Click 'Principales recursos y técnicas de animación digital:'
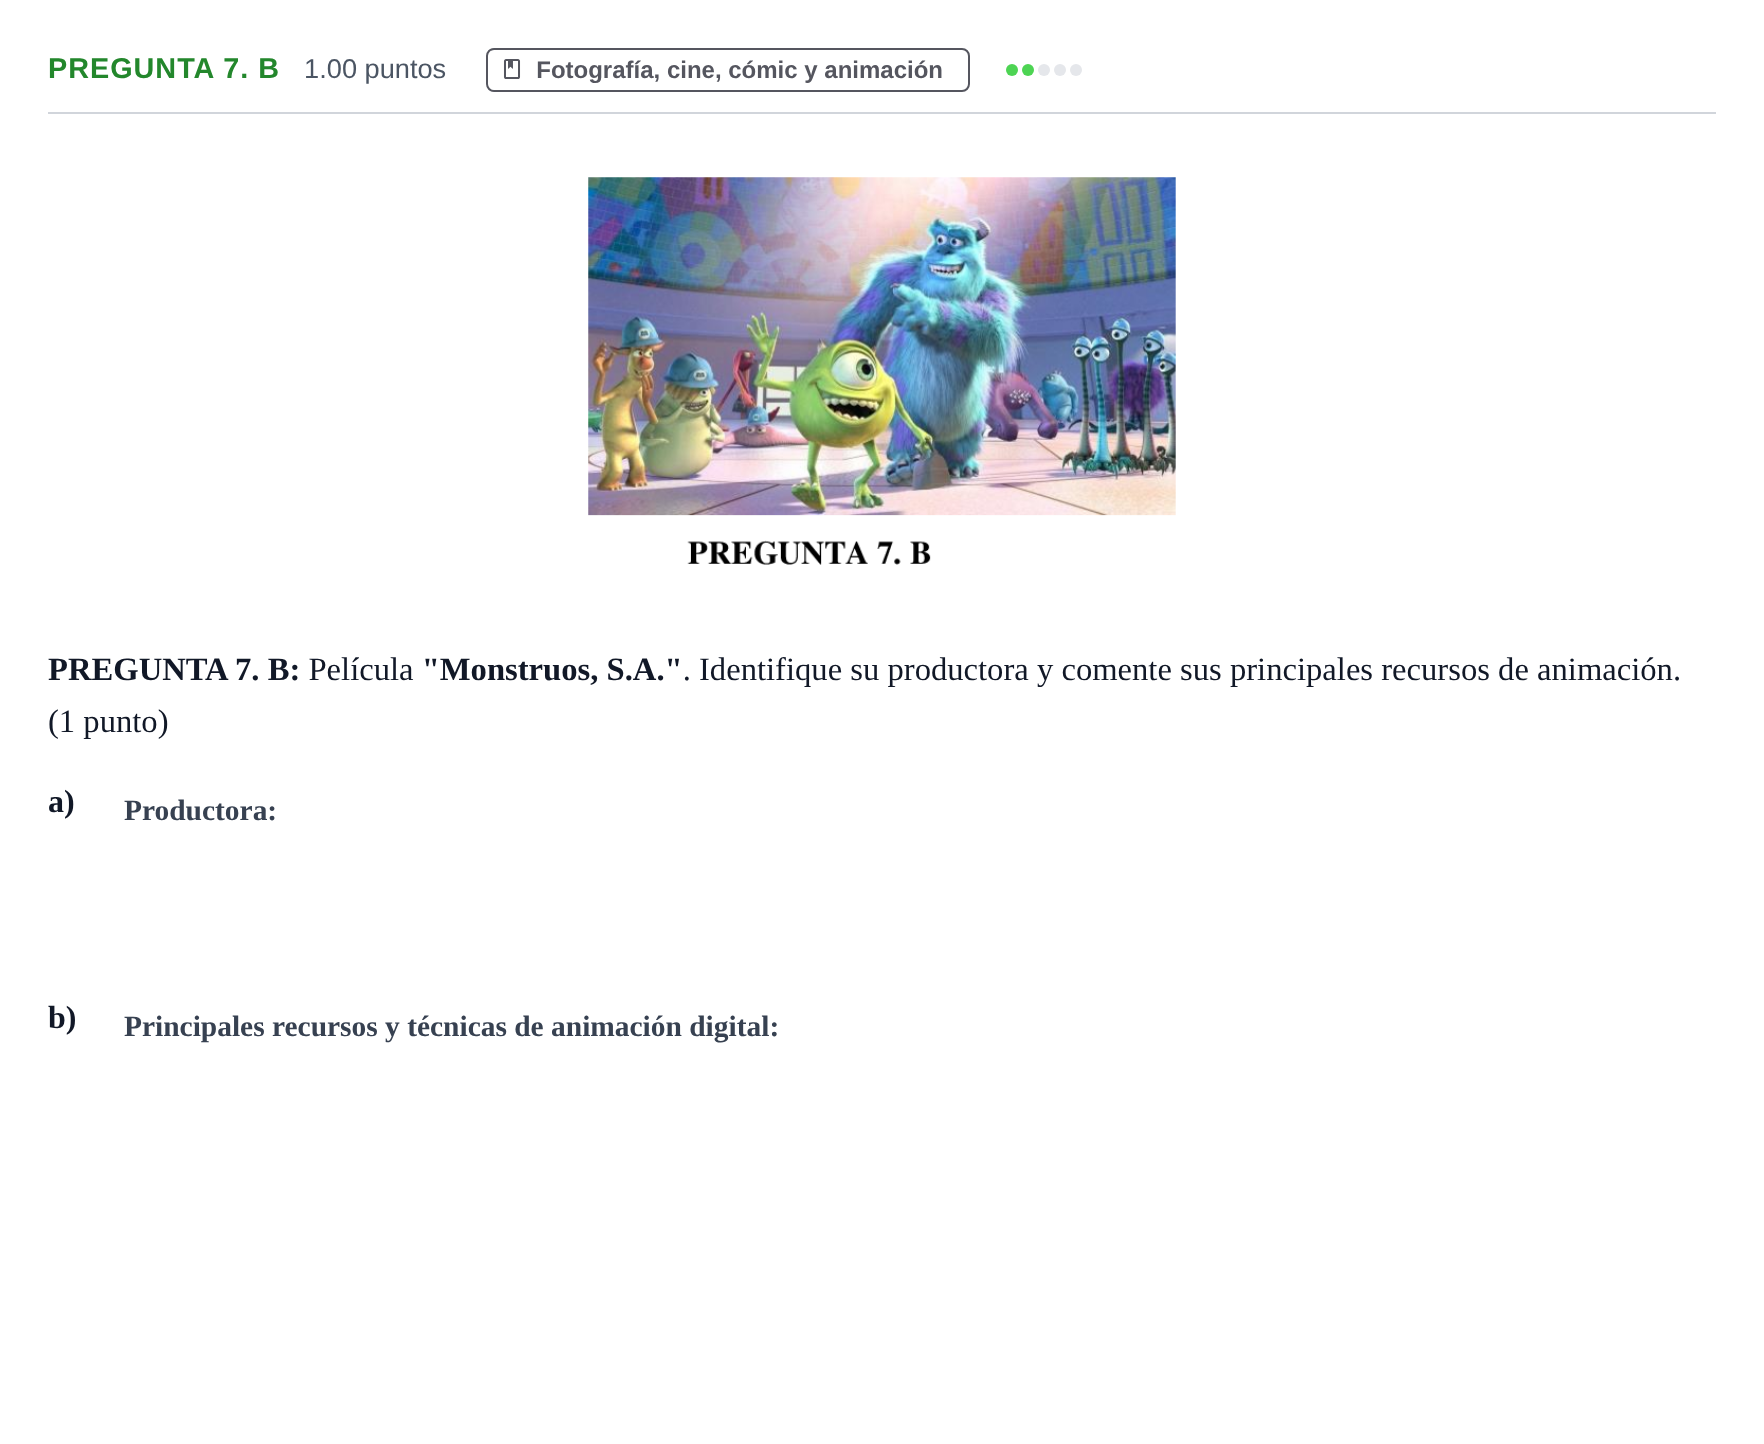This screenshot has height=1444, width=1764. [x=451, y=1026]
